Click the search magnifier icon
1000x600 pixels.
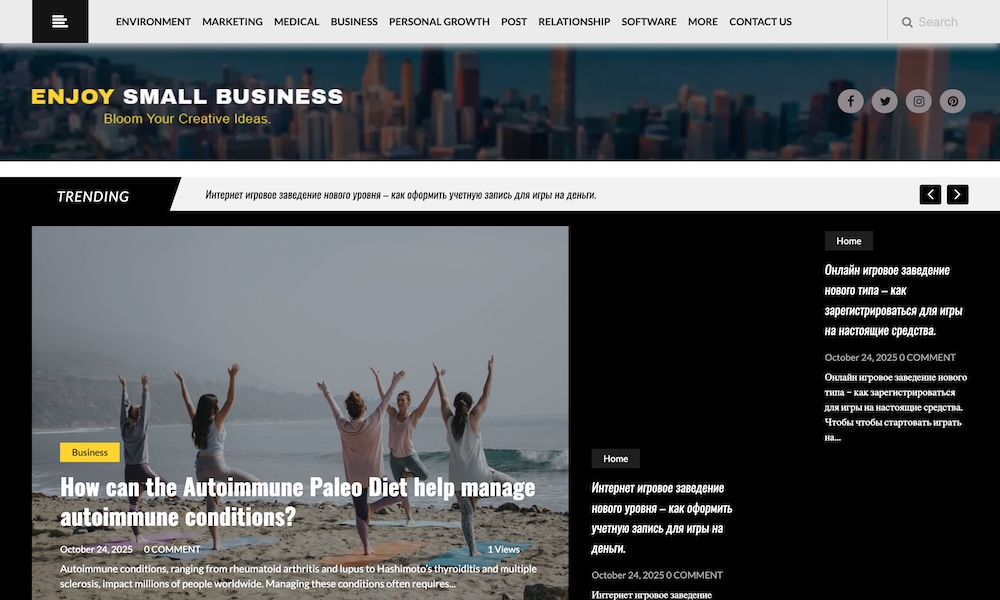pyautogui.click(x=906, y=22)
